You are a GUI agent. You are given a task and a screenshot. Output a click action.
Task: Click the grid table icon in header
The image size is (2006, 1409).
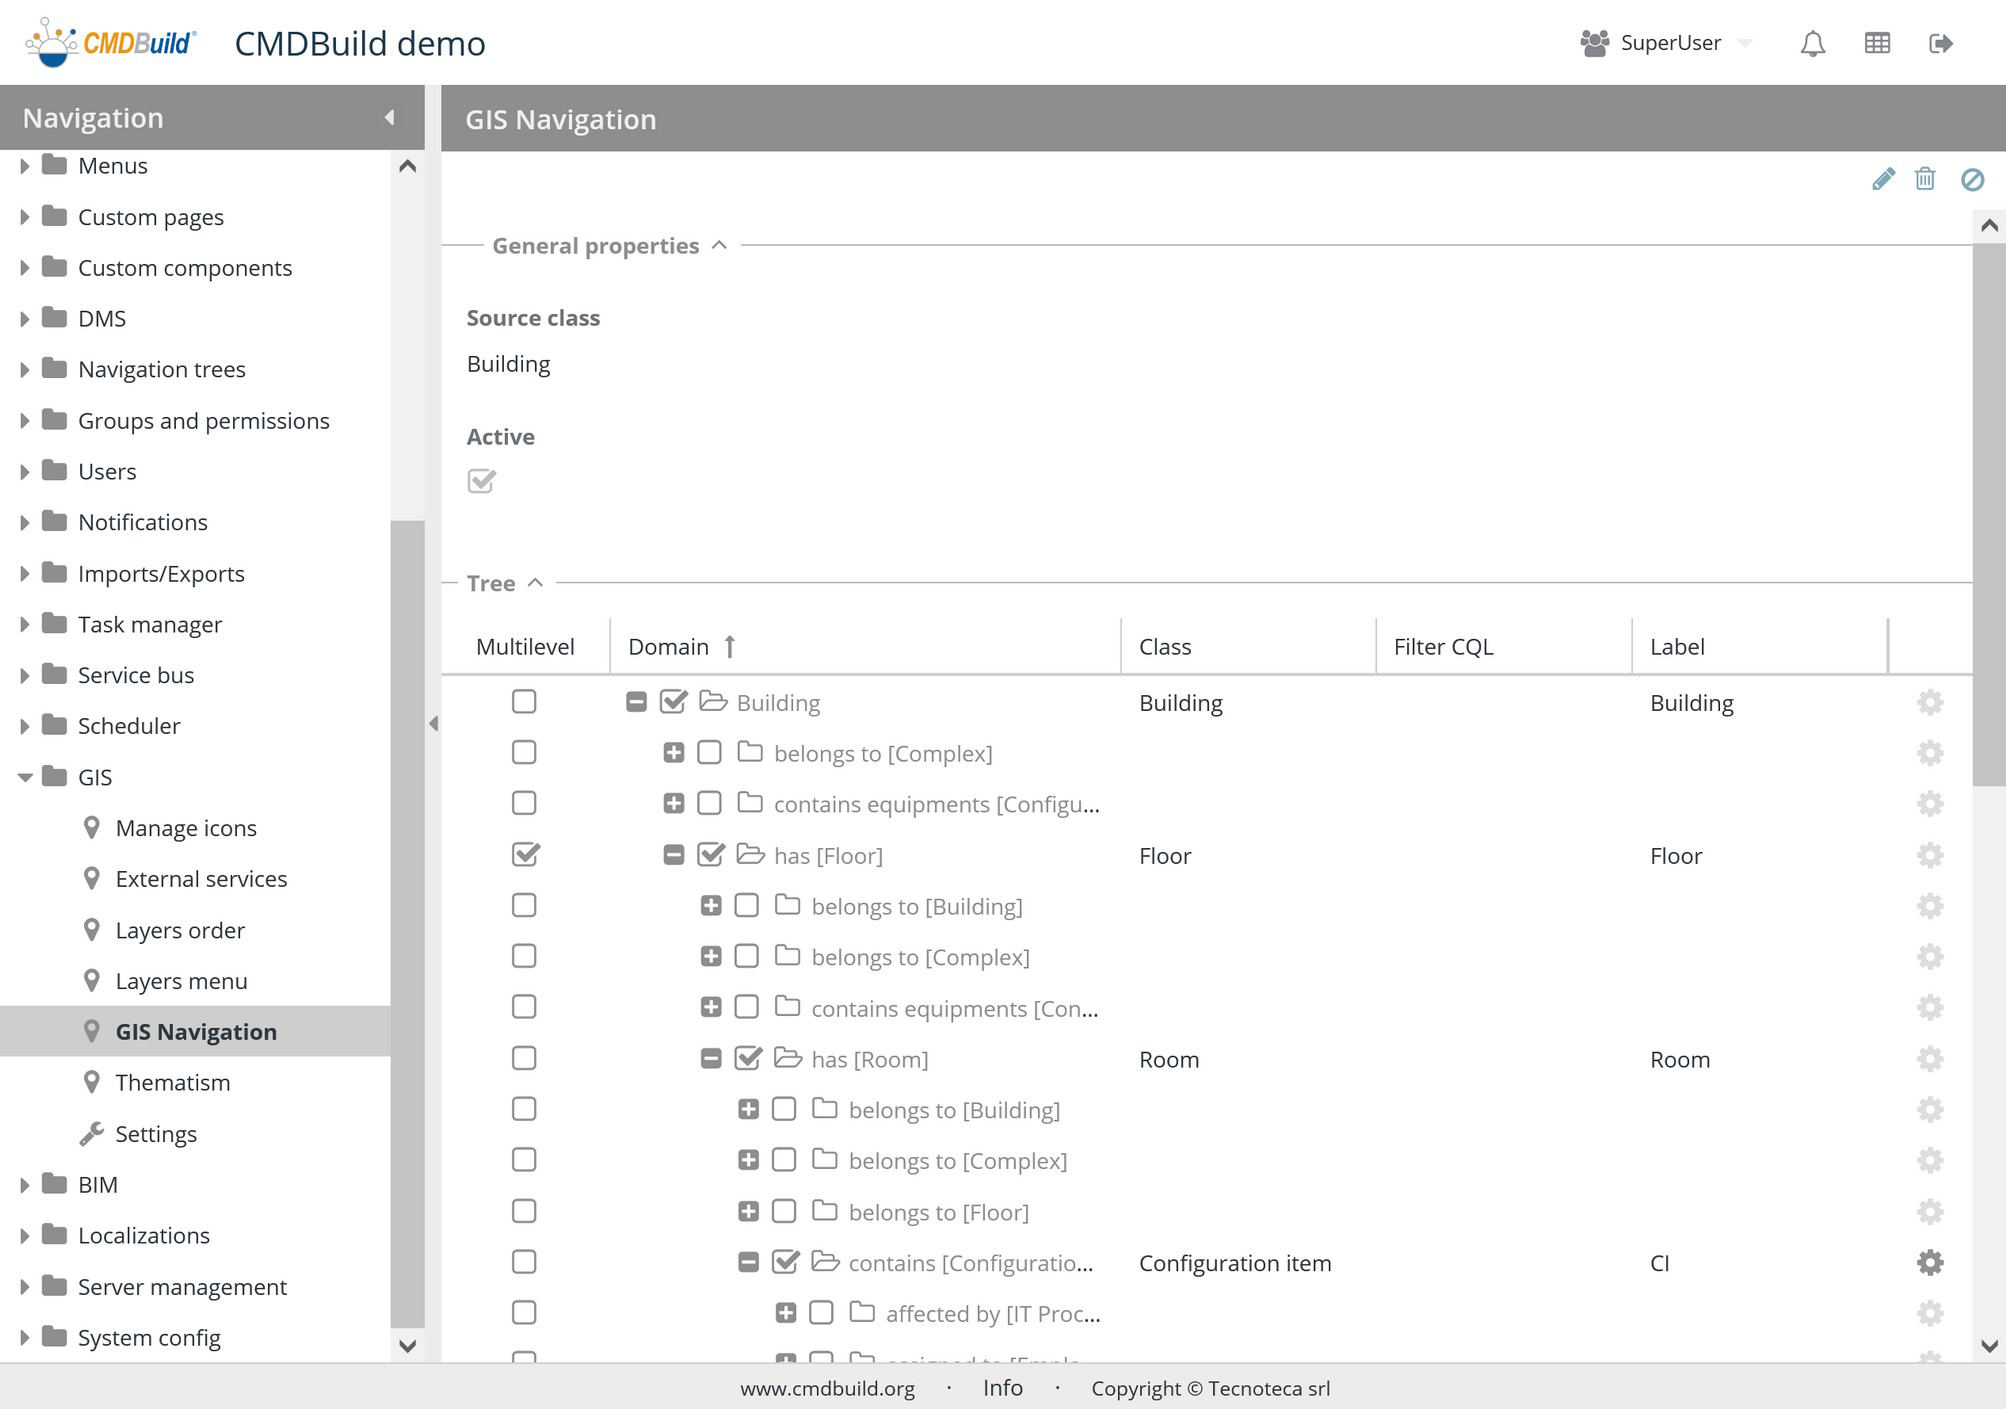point(1877,43)
